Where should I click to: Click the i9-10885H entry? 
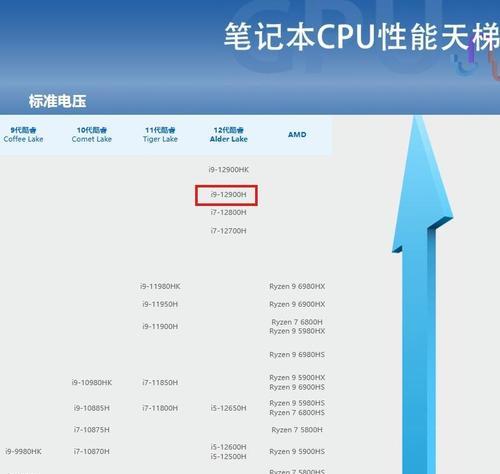click(x=92, y=408)
